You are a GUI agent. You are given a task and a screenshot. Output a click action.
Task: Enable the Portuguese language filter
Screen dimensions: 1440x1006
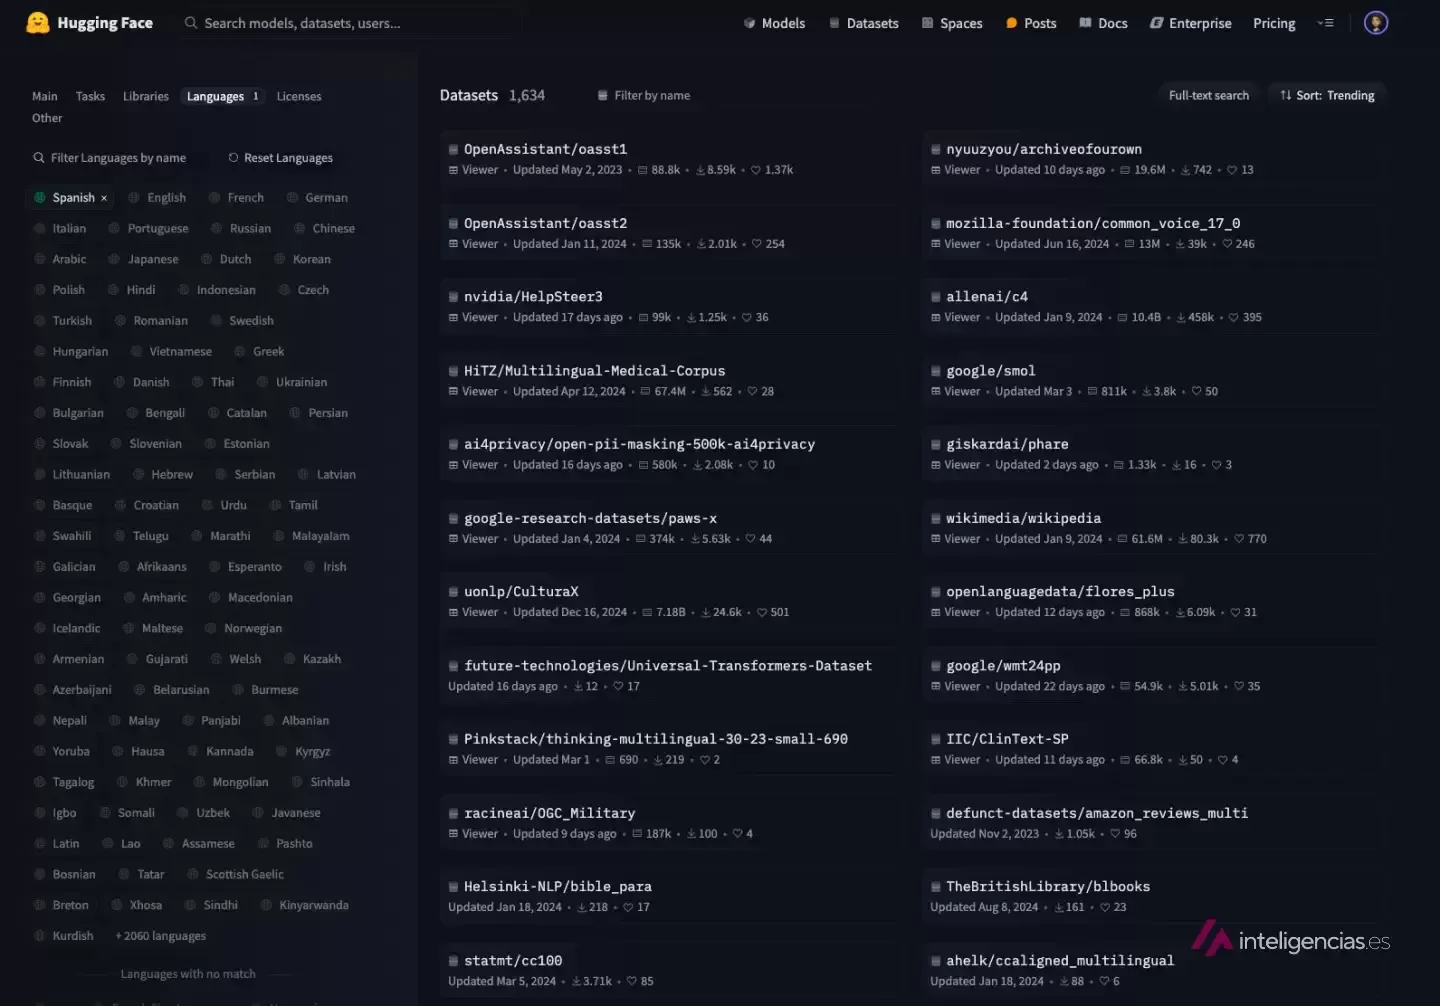148,229
